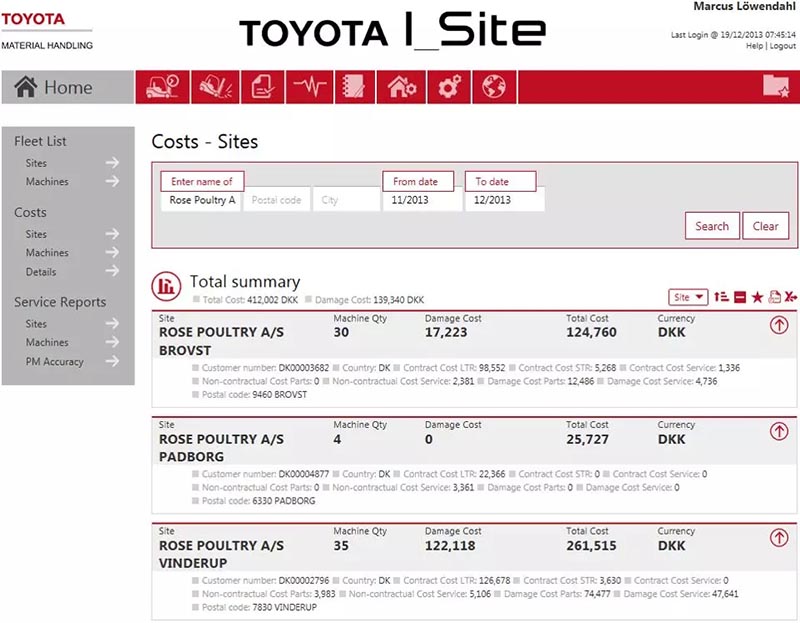The image size is (800, 623).
Task: Open the forklift fleet utilization icon
Action: pos(162,87)
